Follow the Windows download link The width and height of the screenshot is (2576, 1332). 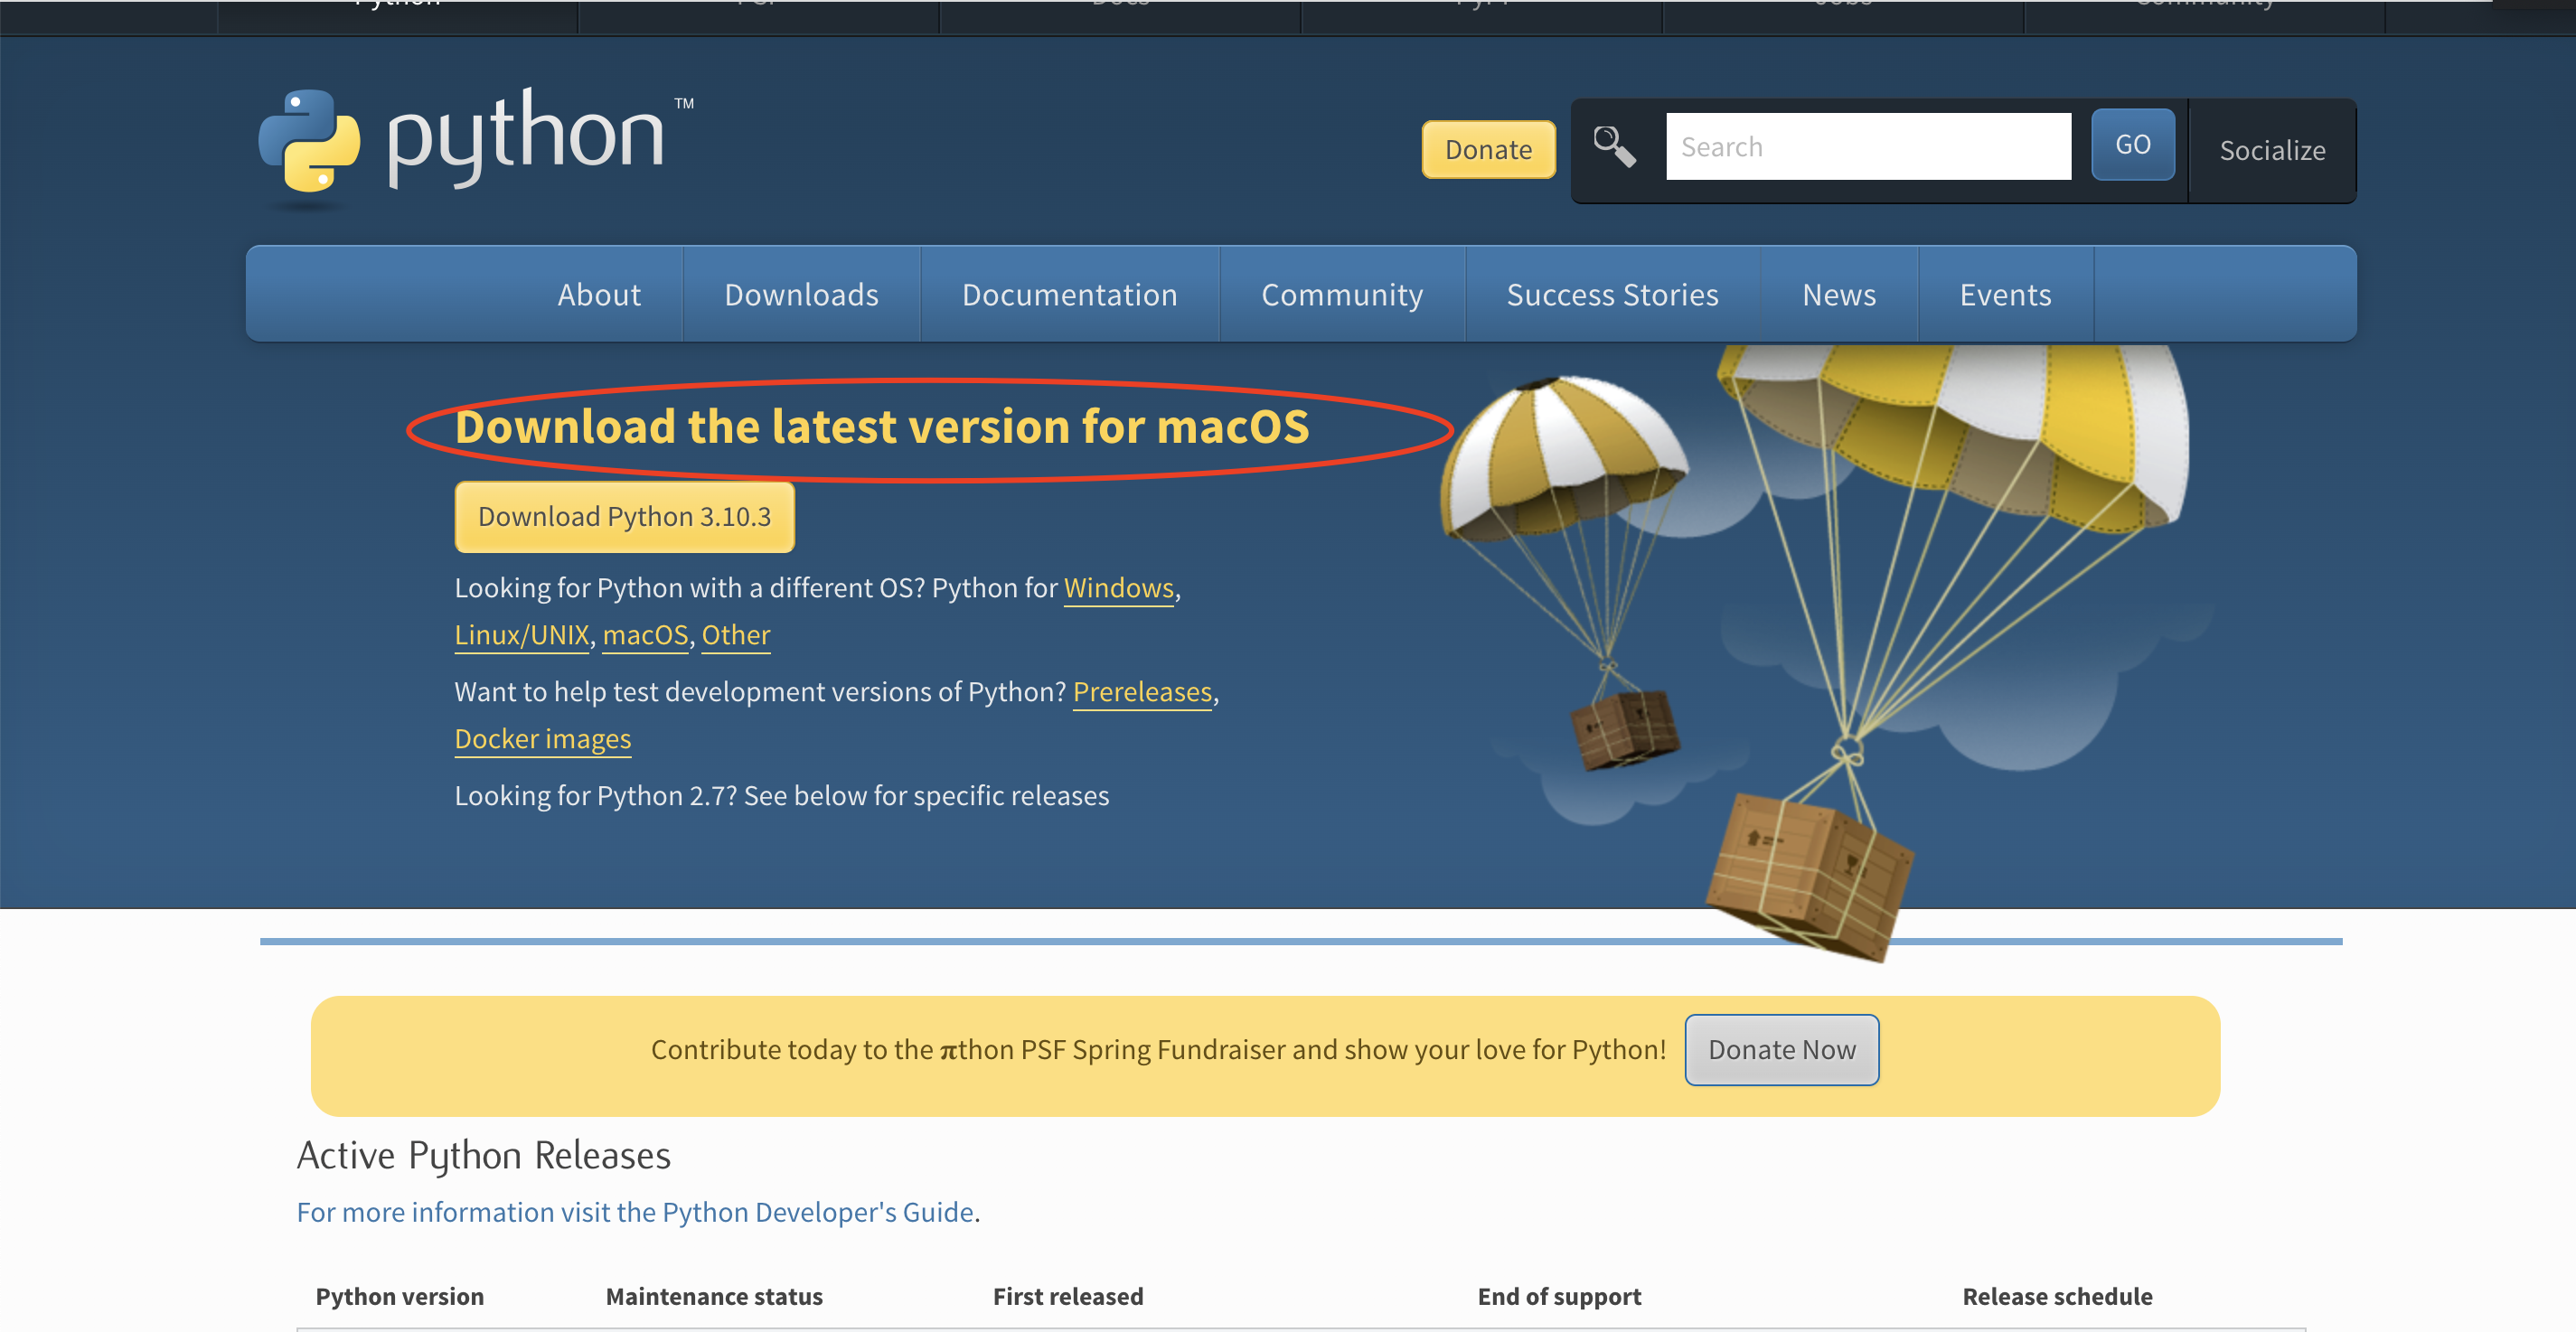(1117, 588)
